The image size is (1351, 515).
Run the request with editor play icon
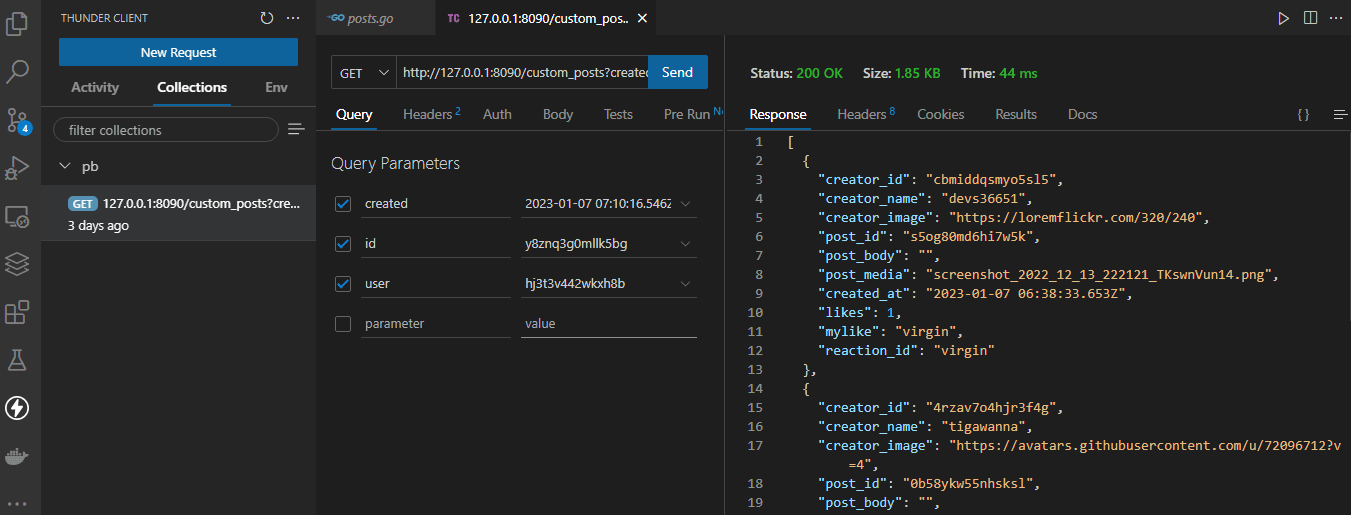(1283, 18)
